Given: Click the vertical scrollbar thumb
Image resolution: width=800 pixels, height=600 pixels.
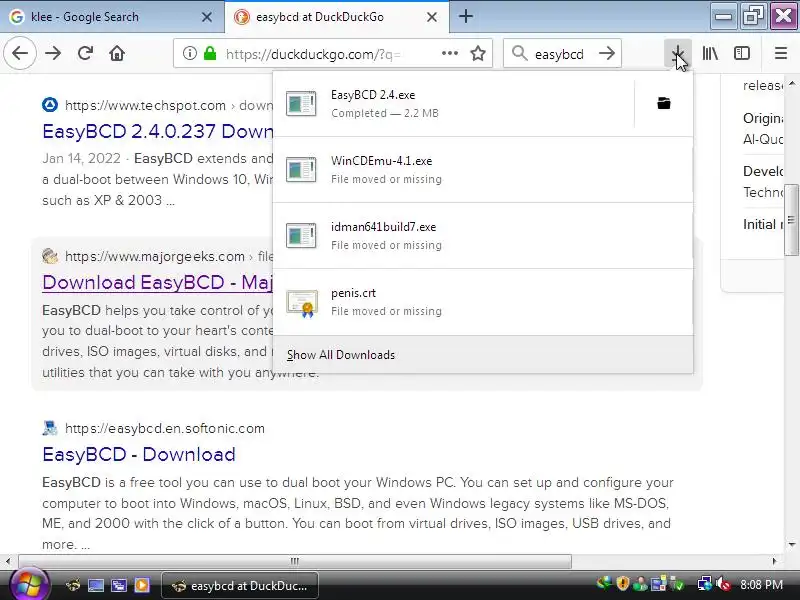Looking at the screenshot, I should (x=791, y=220).
